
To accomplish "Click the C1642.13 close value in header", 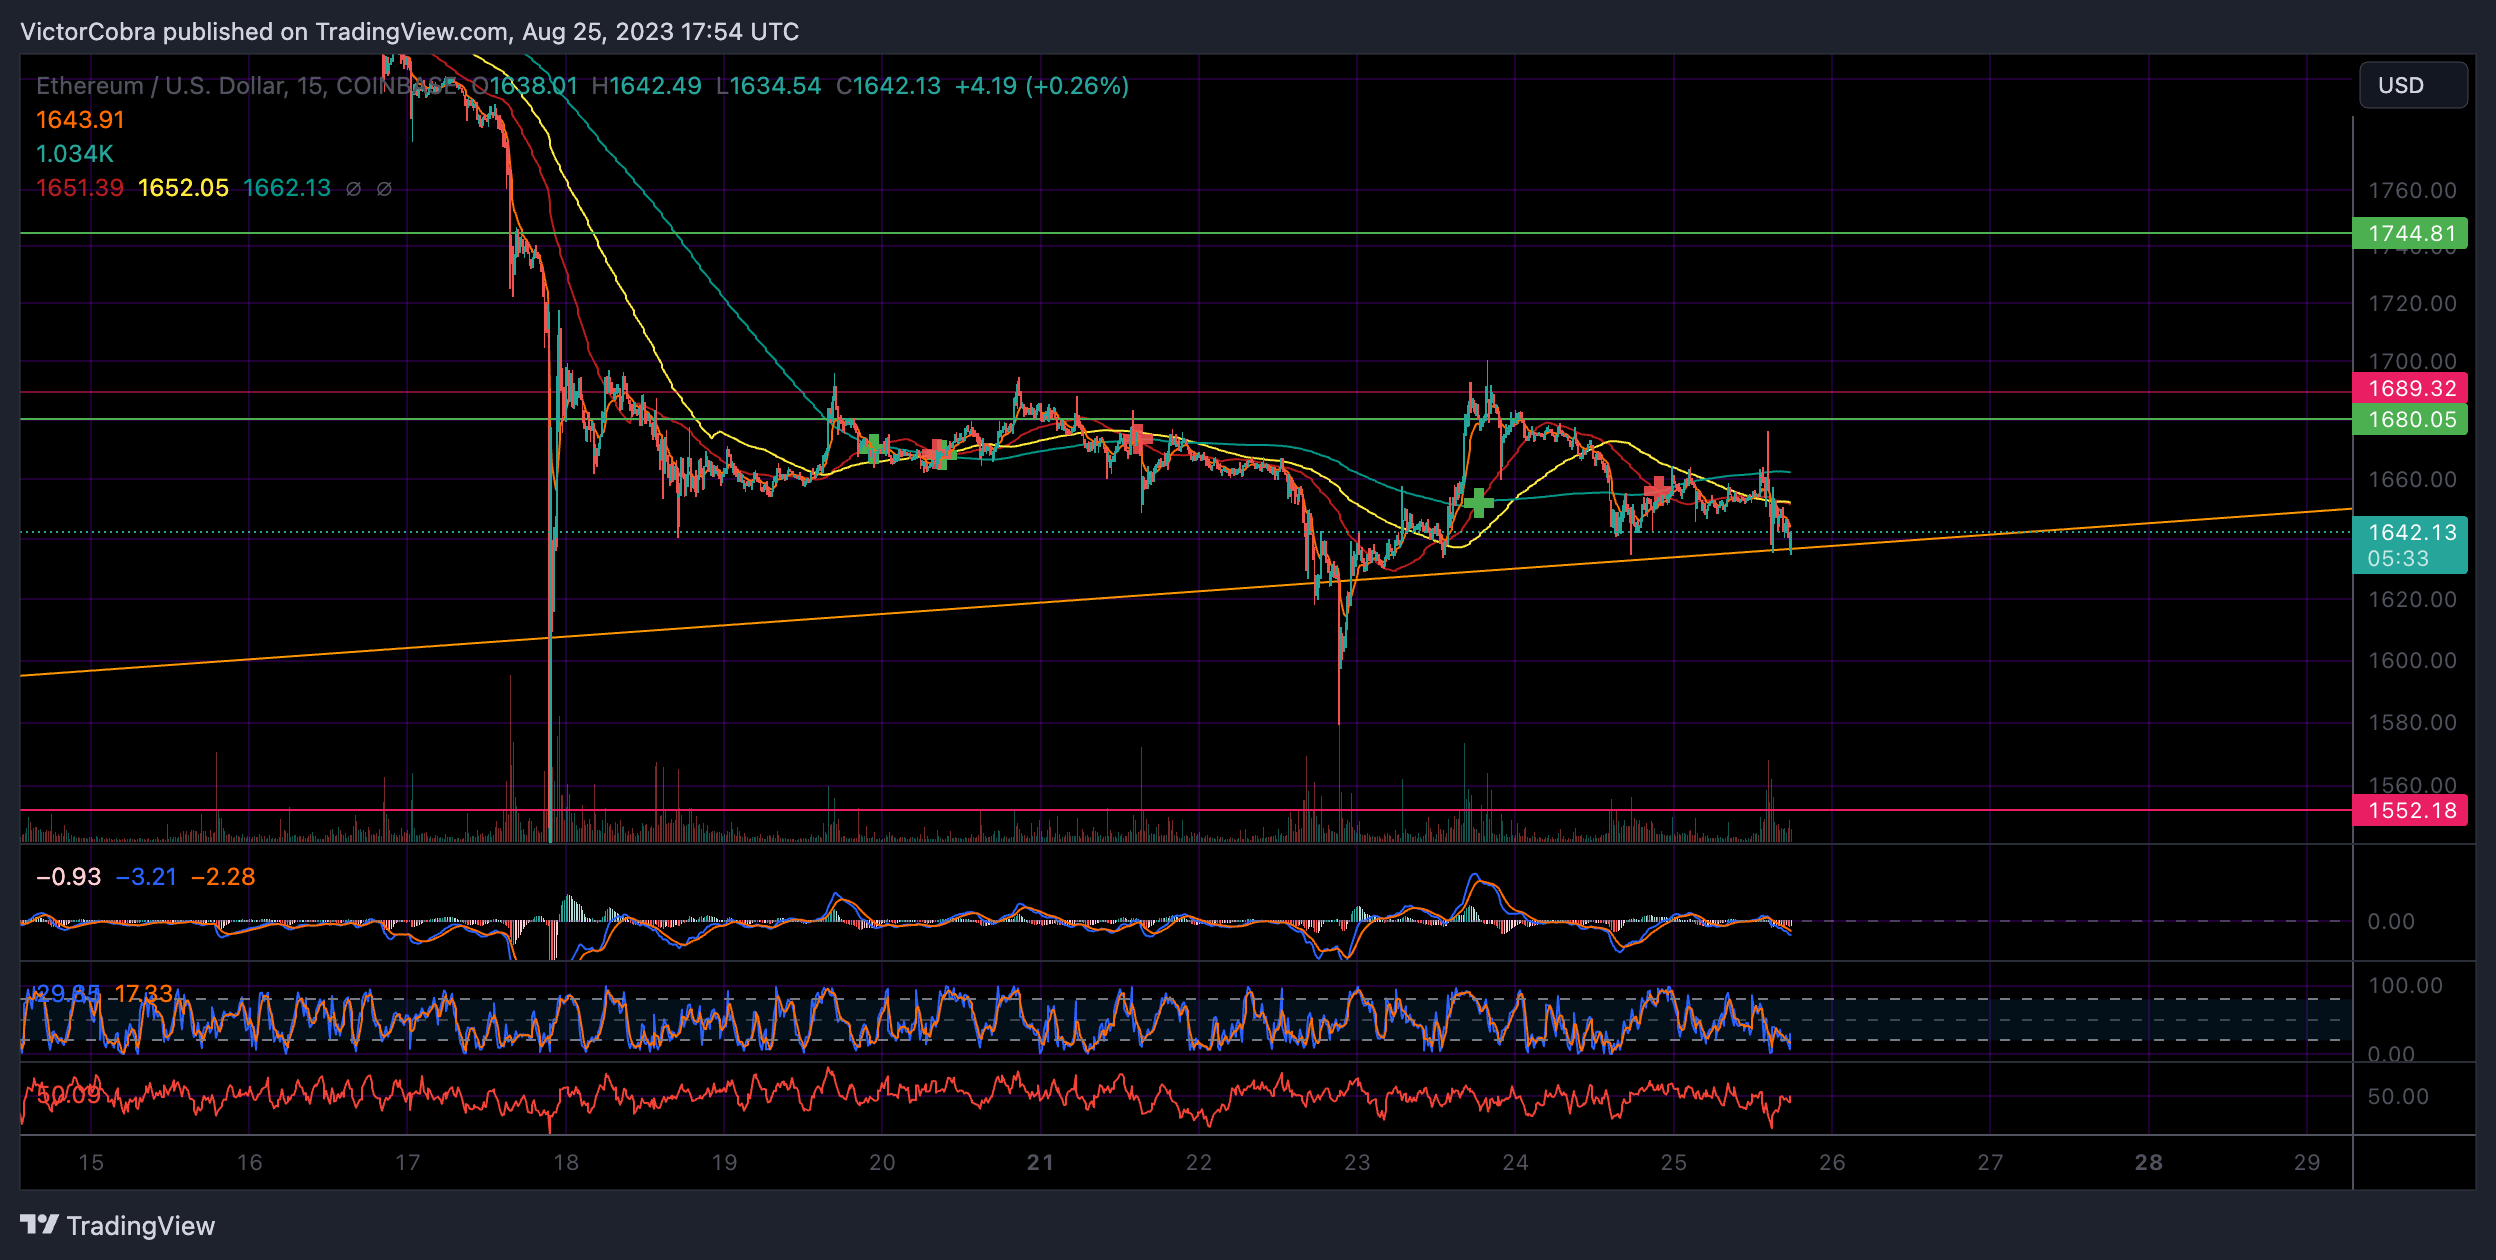I will (888, 86).
